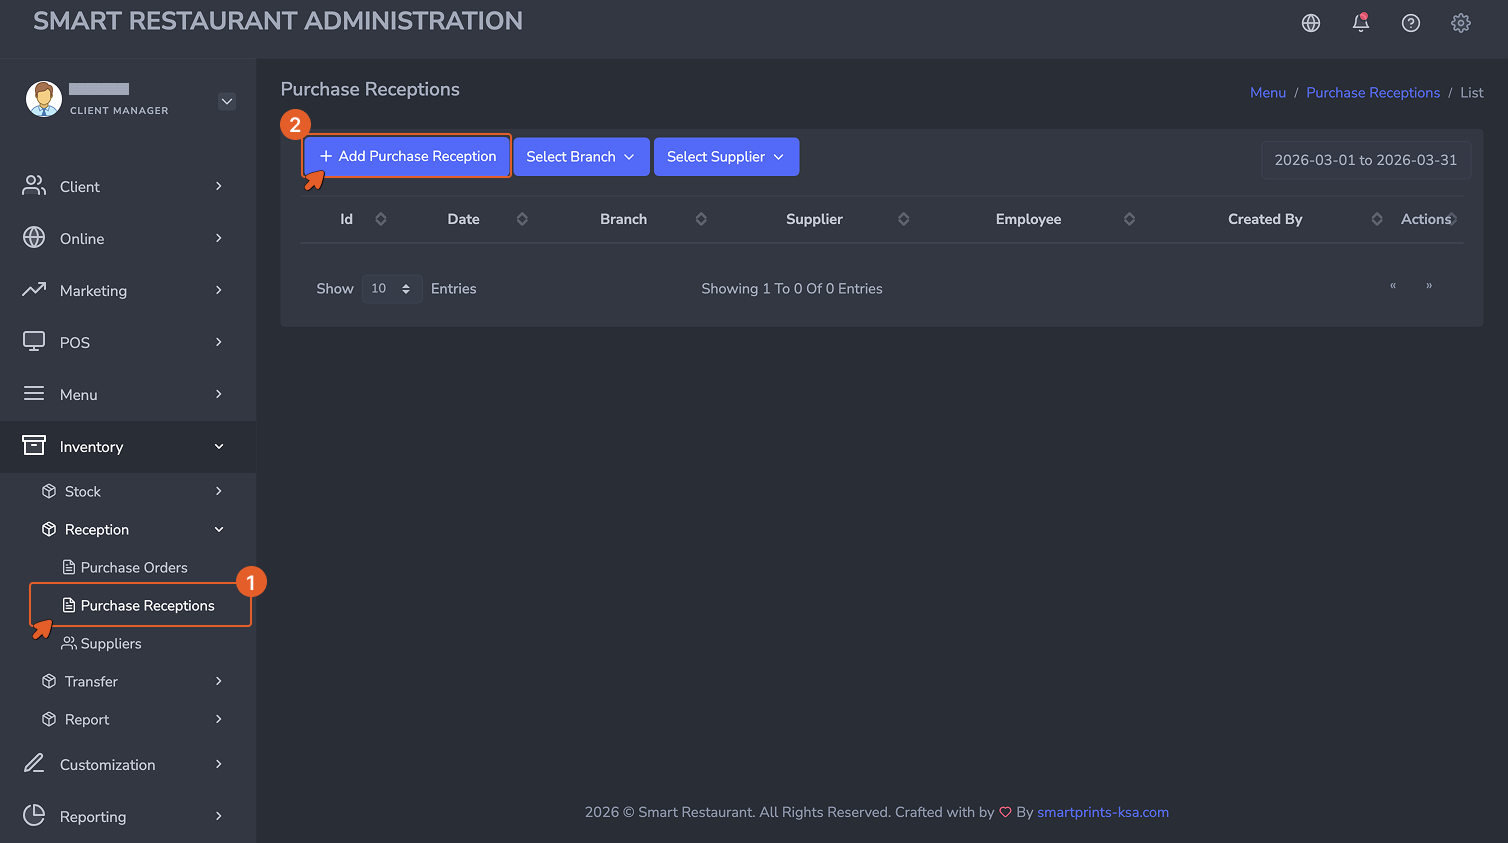Click the date range field 2026-03-01 to 2026-03-31
The image size is (1508, 843).
point(1366,160)
